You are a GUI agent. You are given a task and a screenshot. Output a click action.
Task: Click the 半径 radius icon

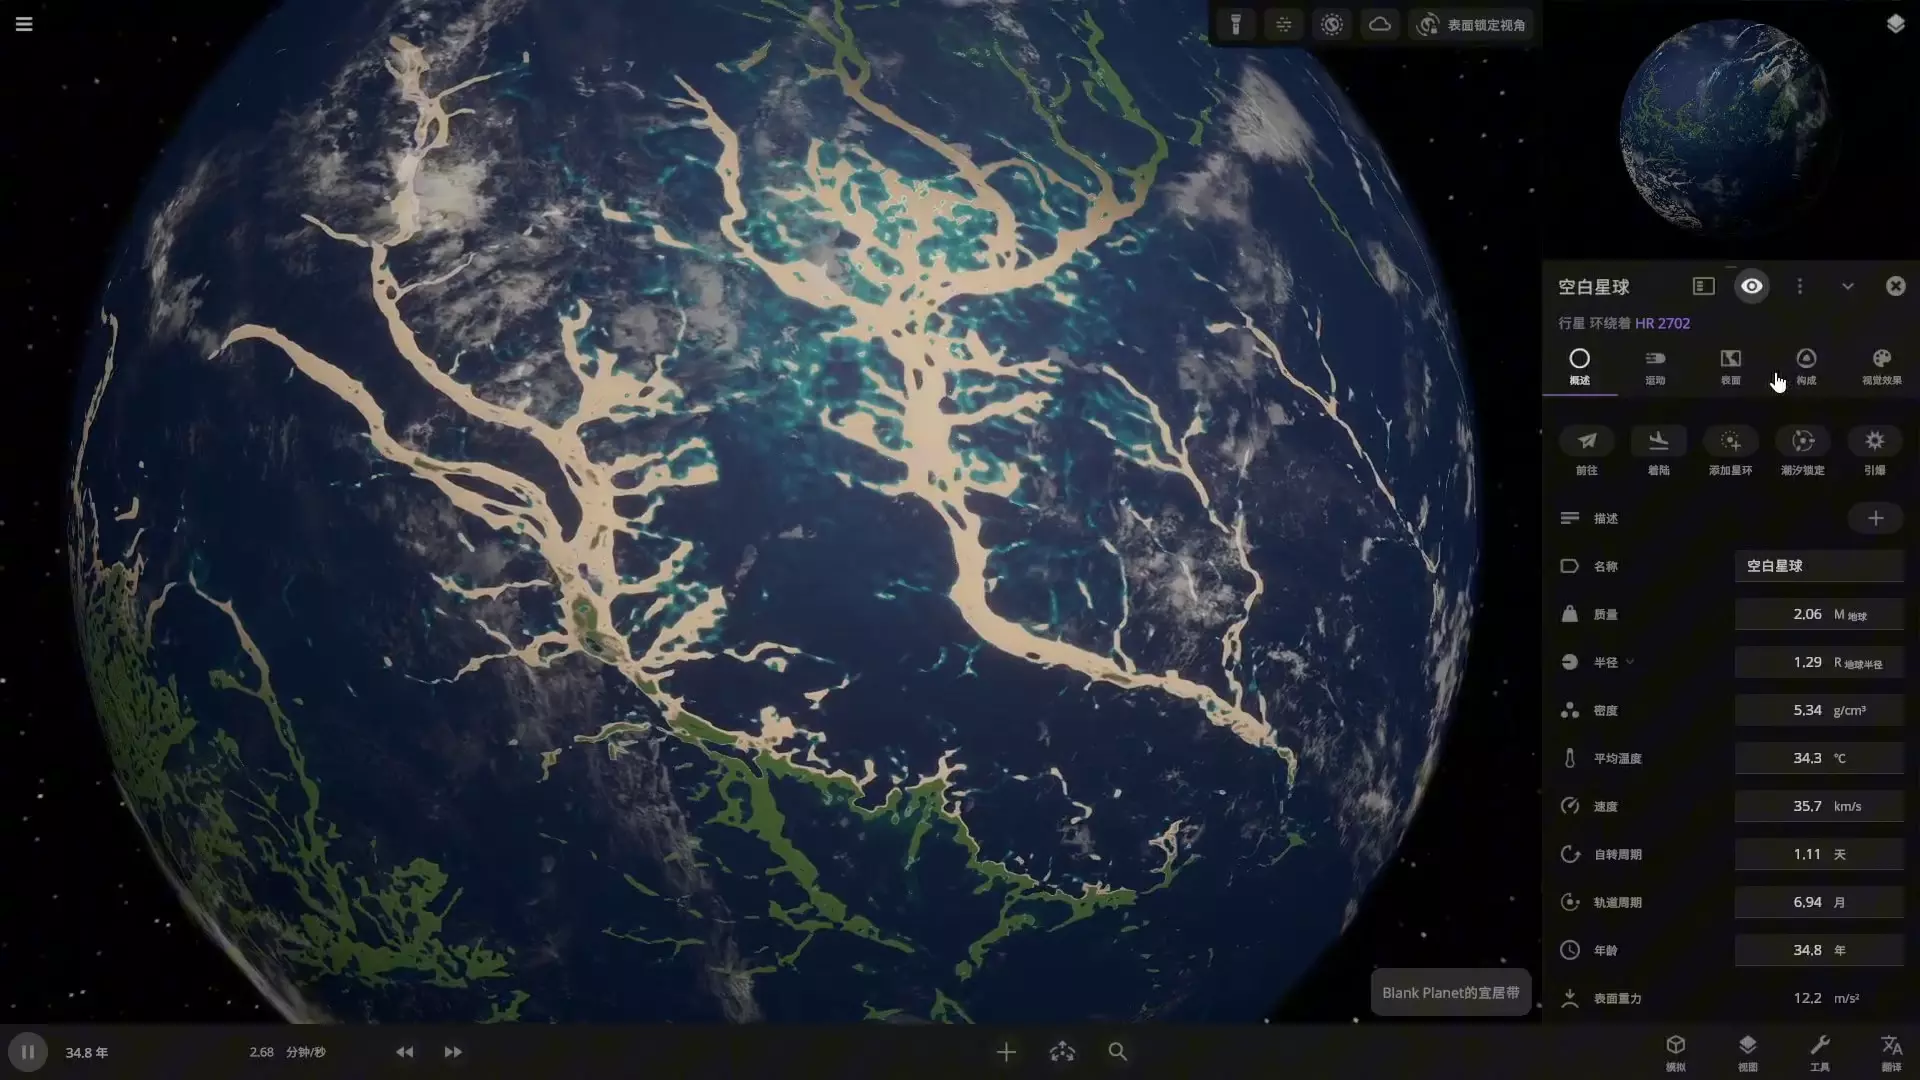[1570, 662]
